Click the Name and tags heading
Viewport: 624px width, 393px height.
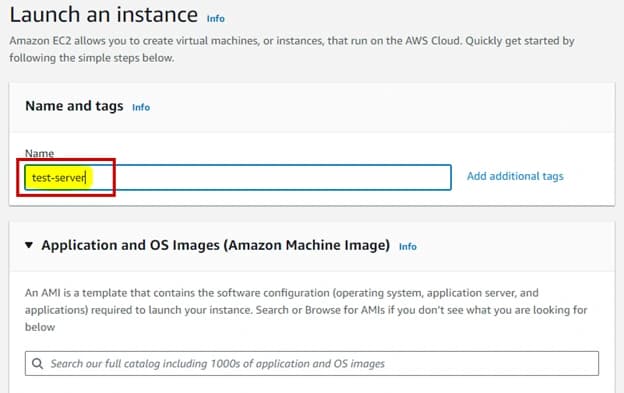tap(74, 106)
